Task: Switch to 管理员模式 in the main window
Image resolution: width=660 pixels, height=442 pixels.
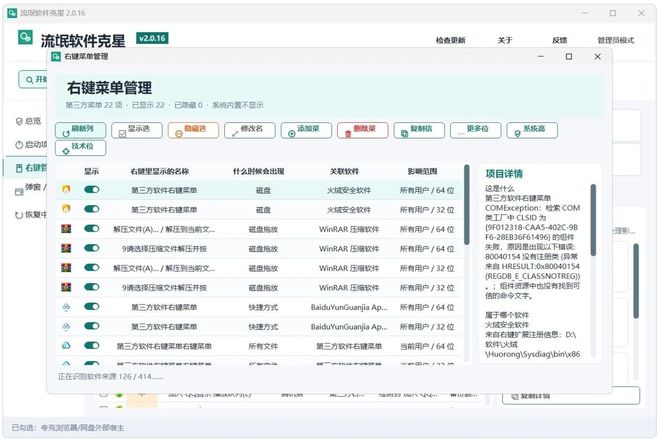Action: (x=615, y=40)
